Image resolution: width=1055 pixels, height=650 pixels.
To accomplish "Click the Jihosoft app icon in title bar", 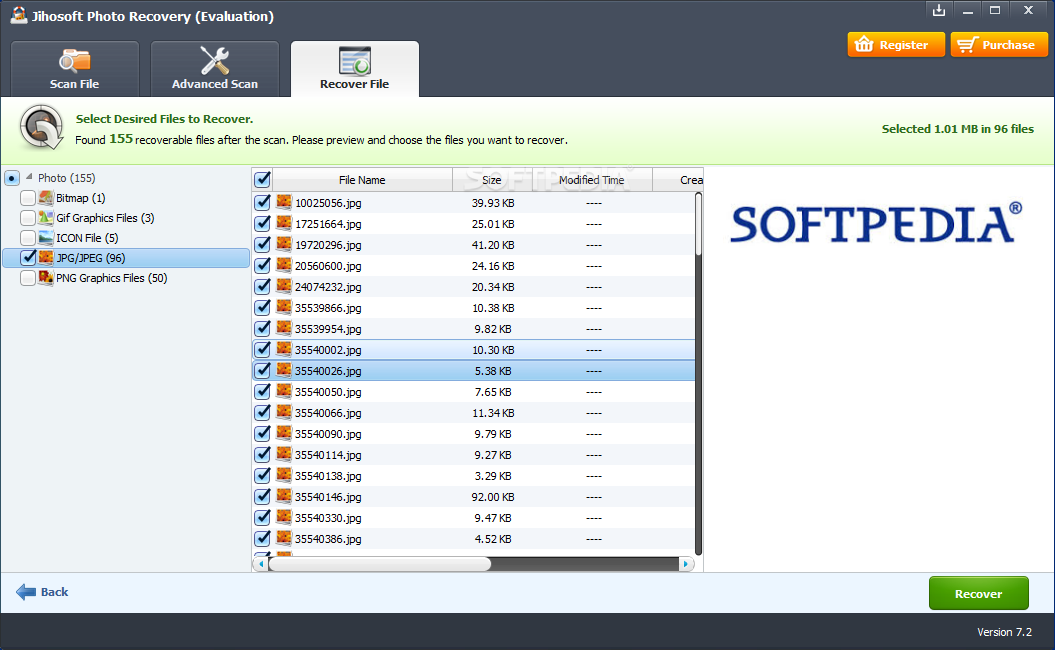I will tap(19, 15).
